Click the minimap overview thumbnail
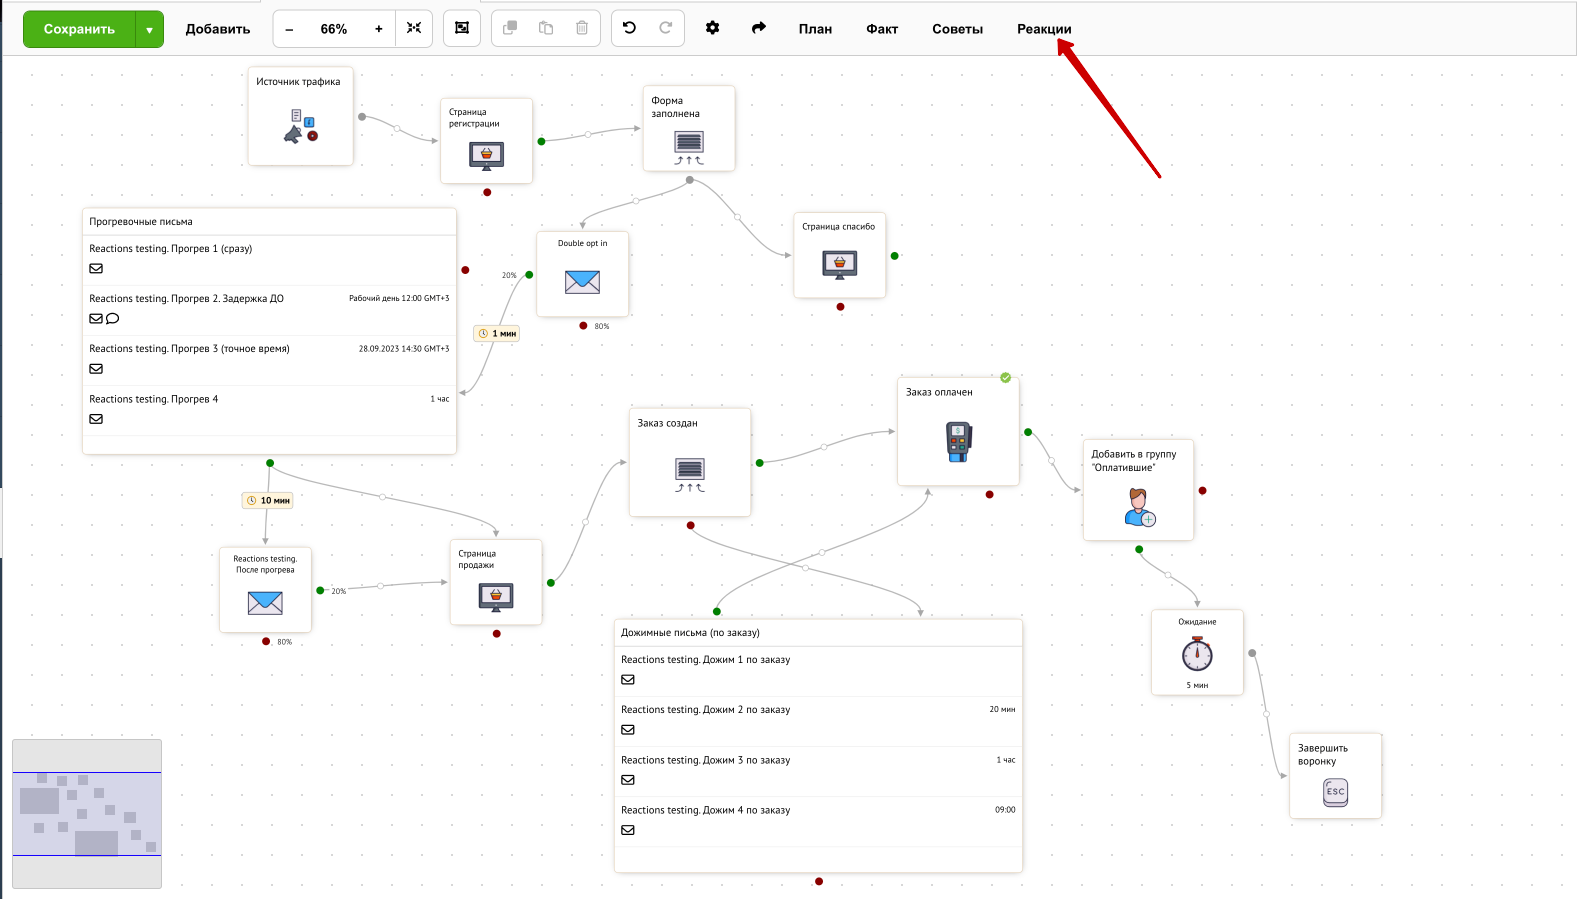Image resolution: width=1577 pixels, height=899 pixels. click(x=87, y=813)
